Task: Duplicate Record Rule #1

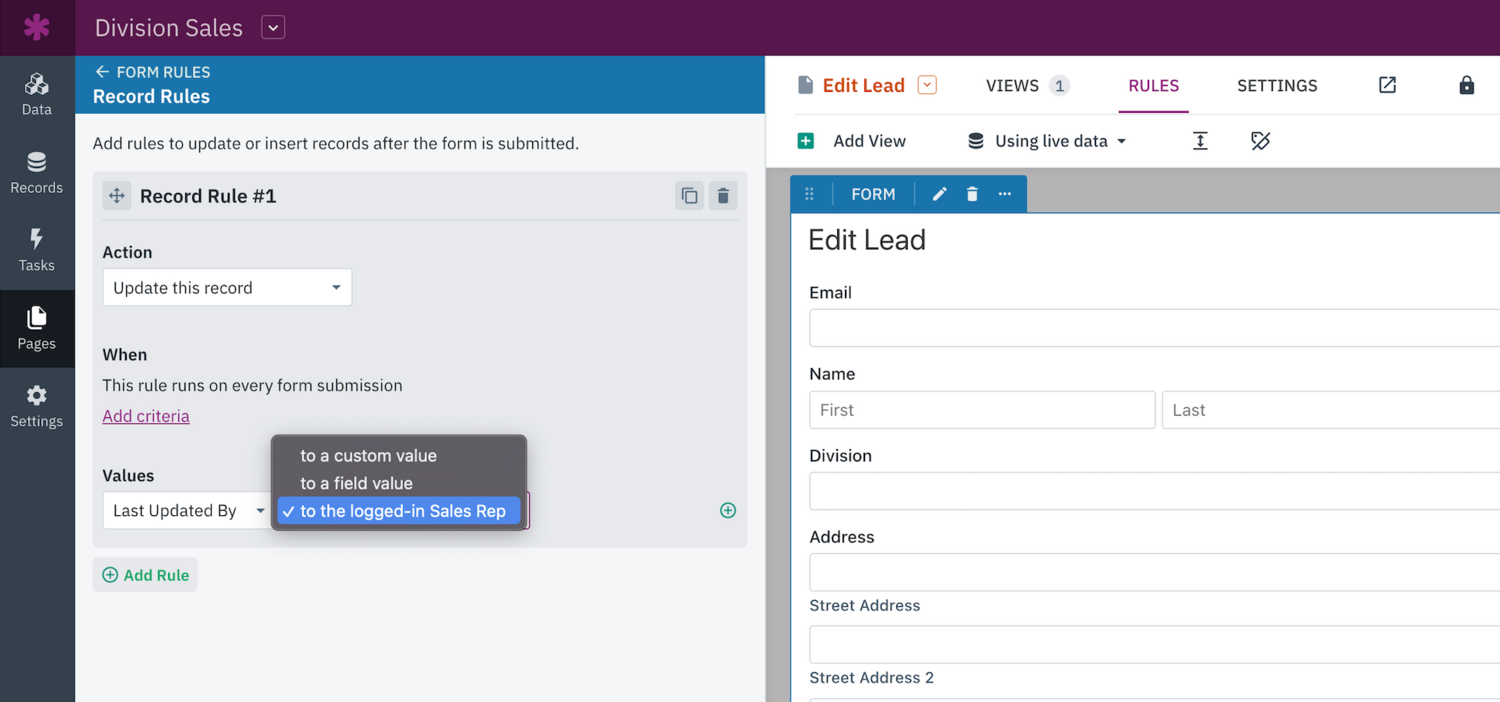Action: coord(689,196)
